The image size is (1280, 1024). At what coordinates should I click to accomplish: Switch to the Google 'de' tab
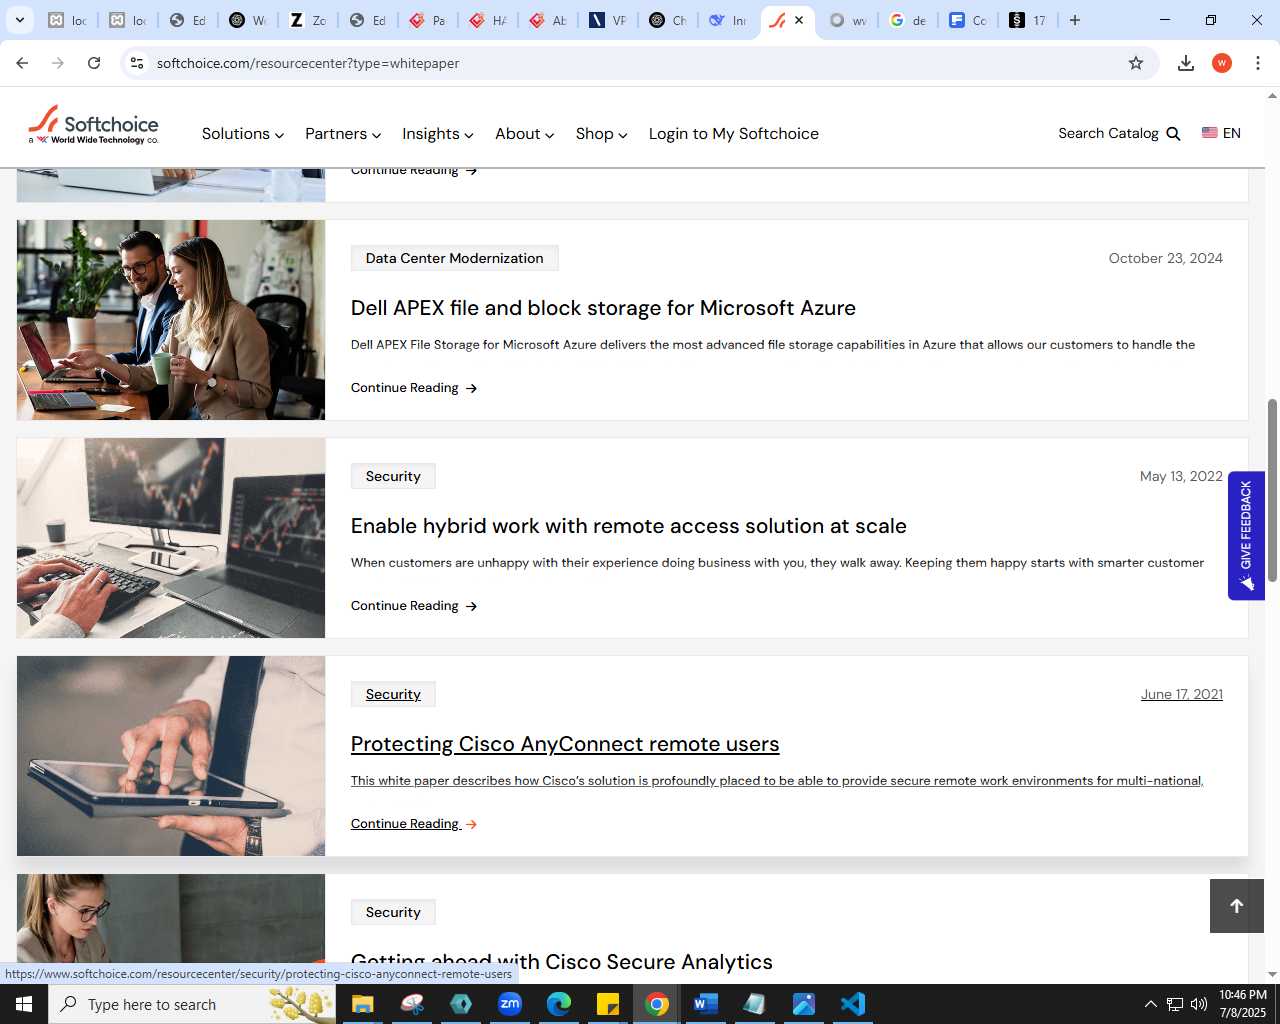click(908, 20)
